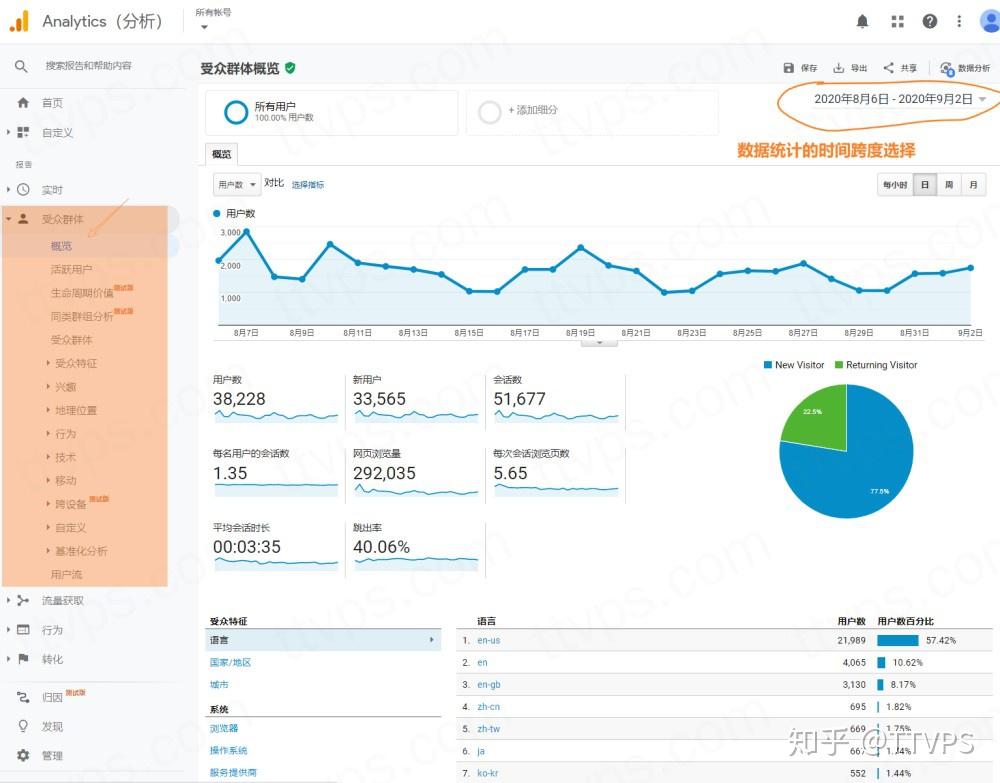Open the 用户数 metric dropdown
1000x783 pixels.
coord(236,184)
